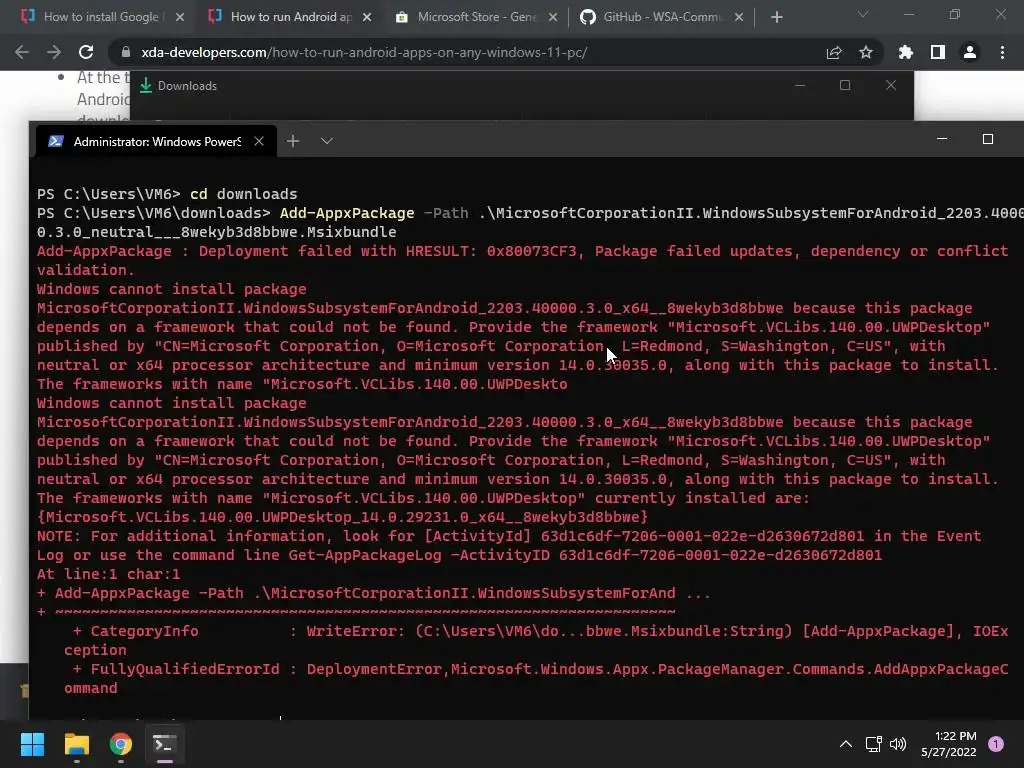This screenshot has height=768, width=1024.
Task: Maximize the Windows Terminal window
Action: click(988, 139)
